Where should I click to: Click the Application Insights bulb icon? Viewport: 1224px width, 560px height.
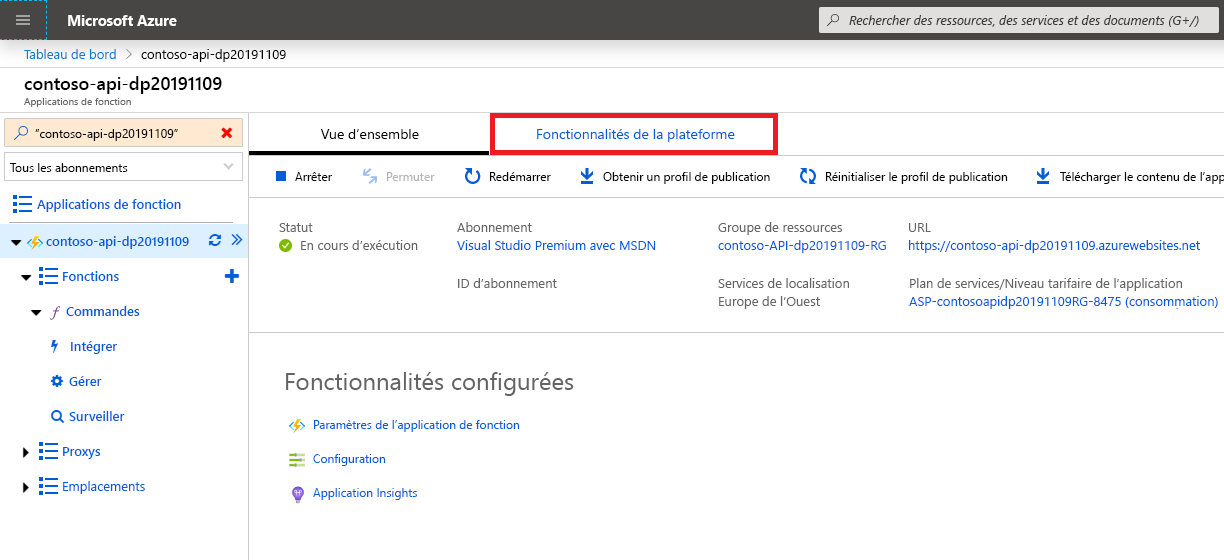click(297, 493)
